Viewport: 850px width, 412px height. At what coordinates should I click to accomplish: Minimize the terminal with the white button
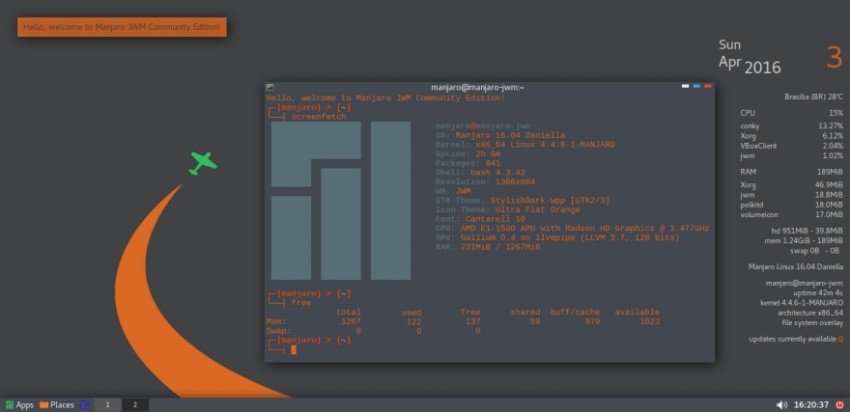point(686,86)
